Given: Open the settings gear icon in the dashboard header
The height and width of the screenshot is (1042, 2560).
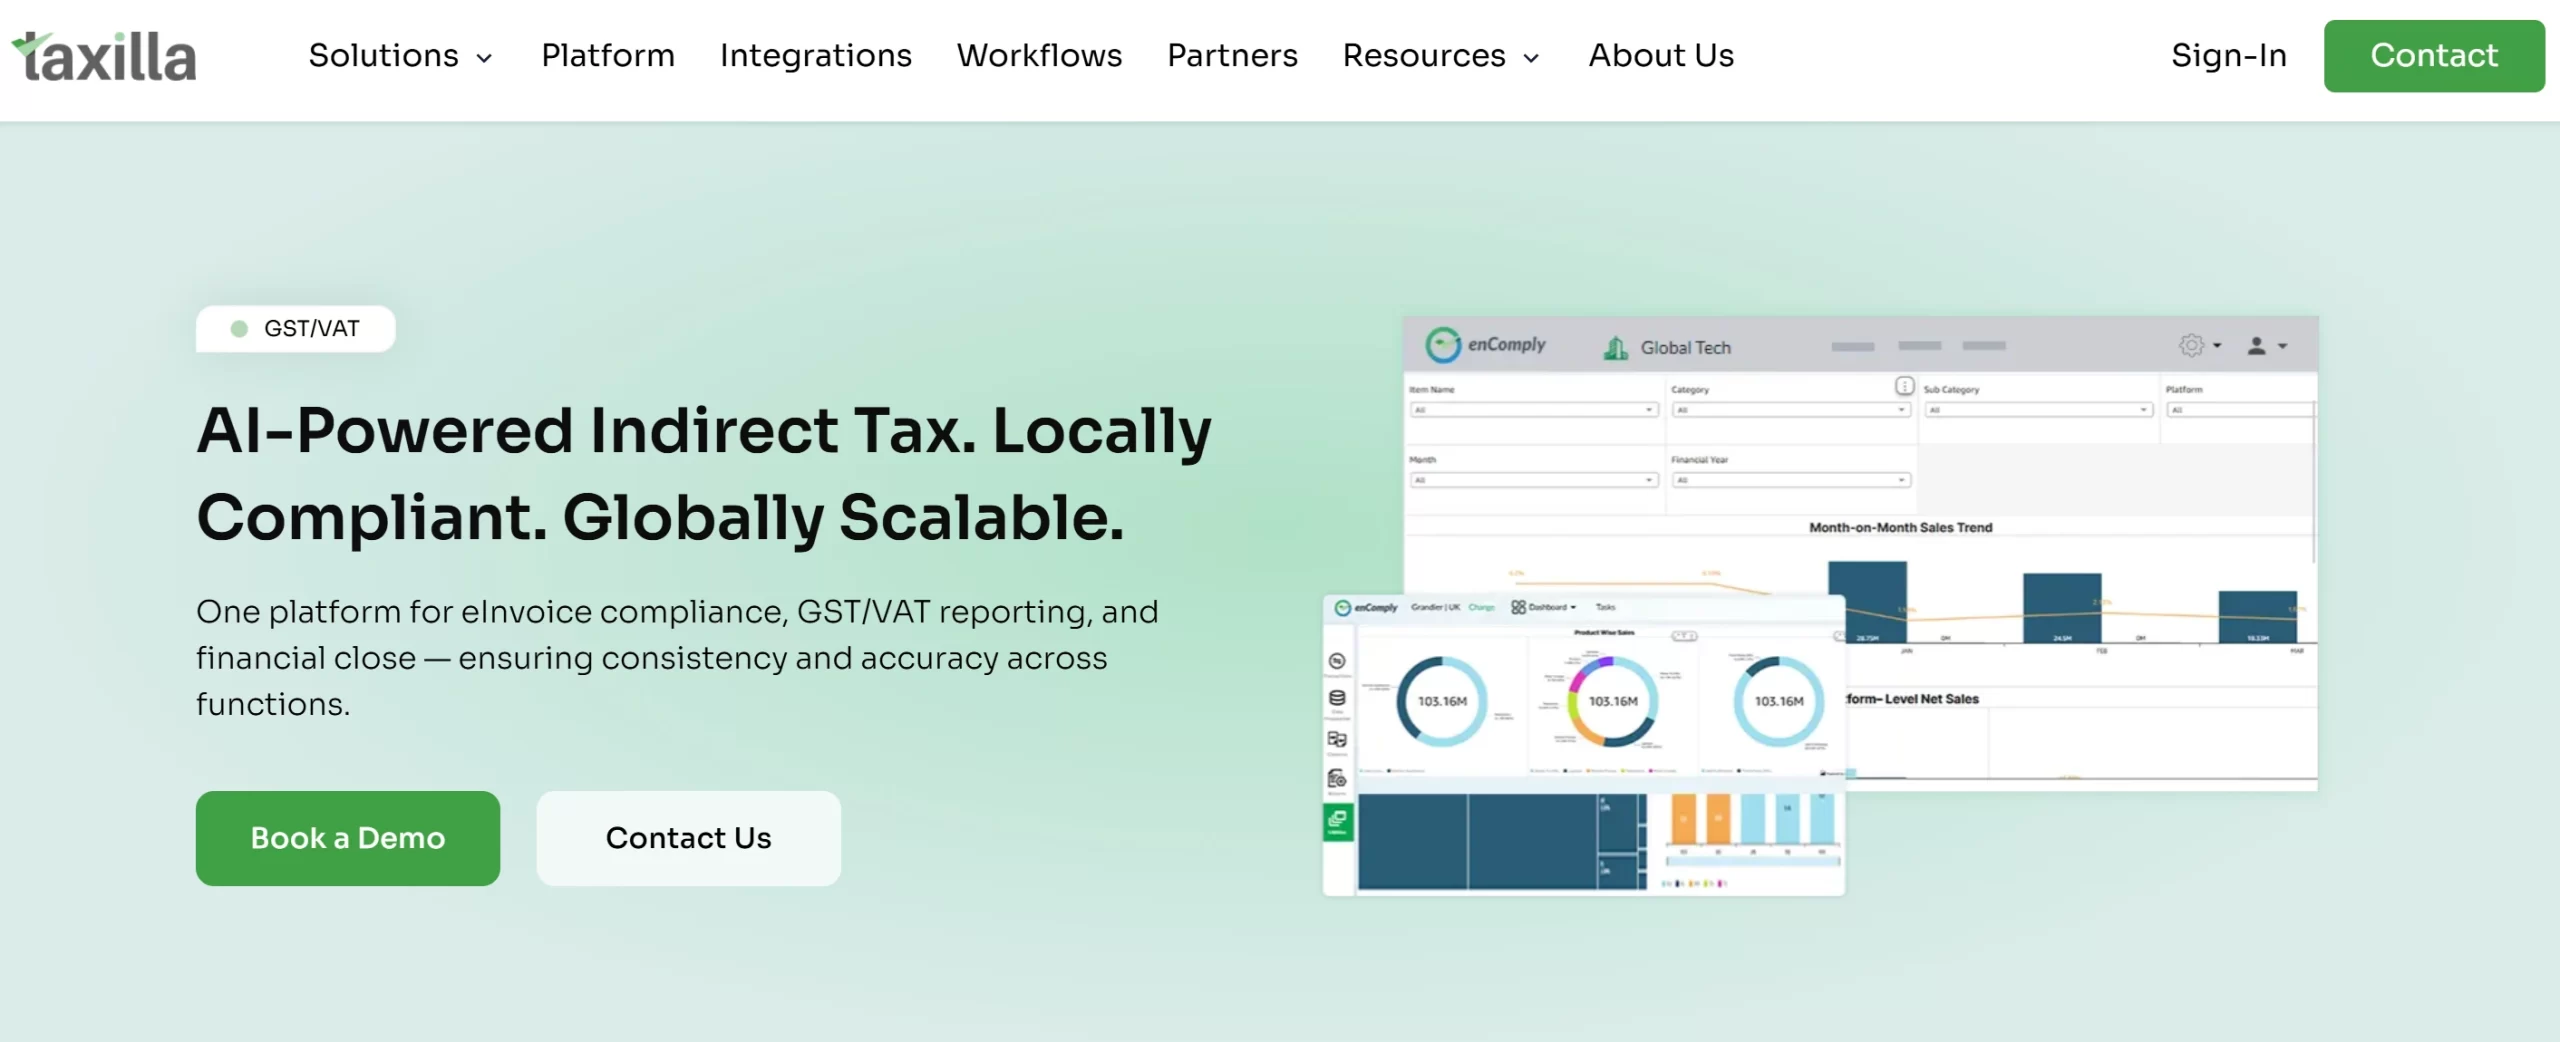Looking at the screenshot, I should [x=2190, y=345].
